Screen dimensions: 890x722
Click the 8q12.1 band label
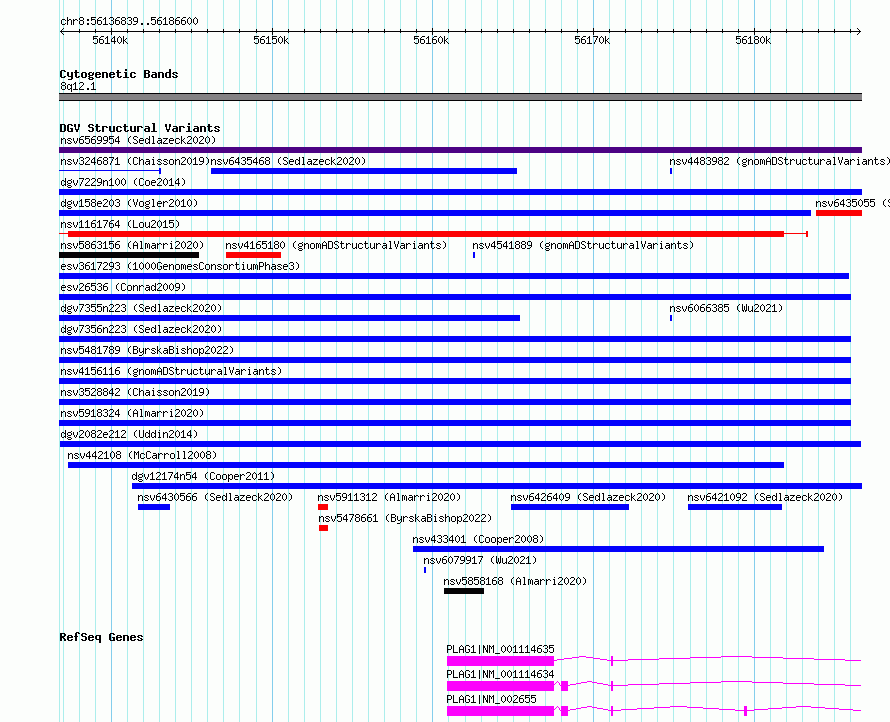78,86
